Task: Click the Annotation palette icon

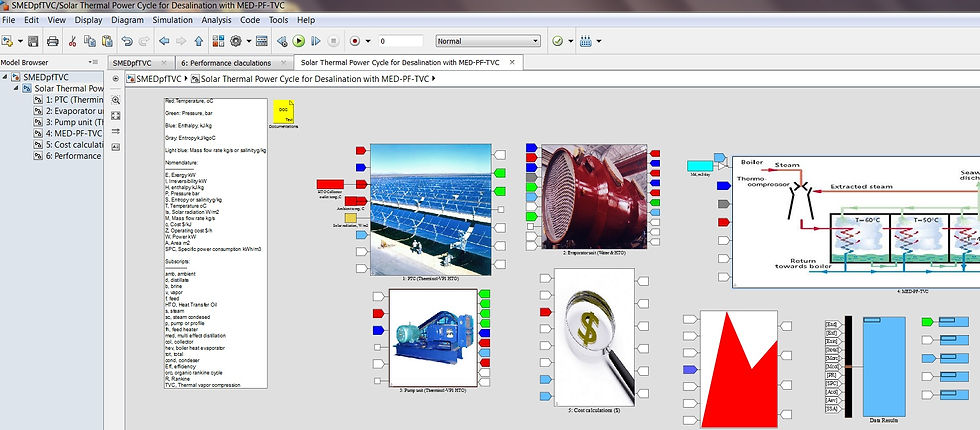Action: (116, 147)
